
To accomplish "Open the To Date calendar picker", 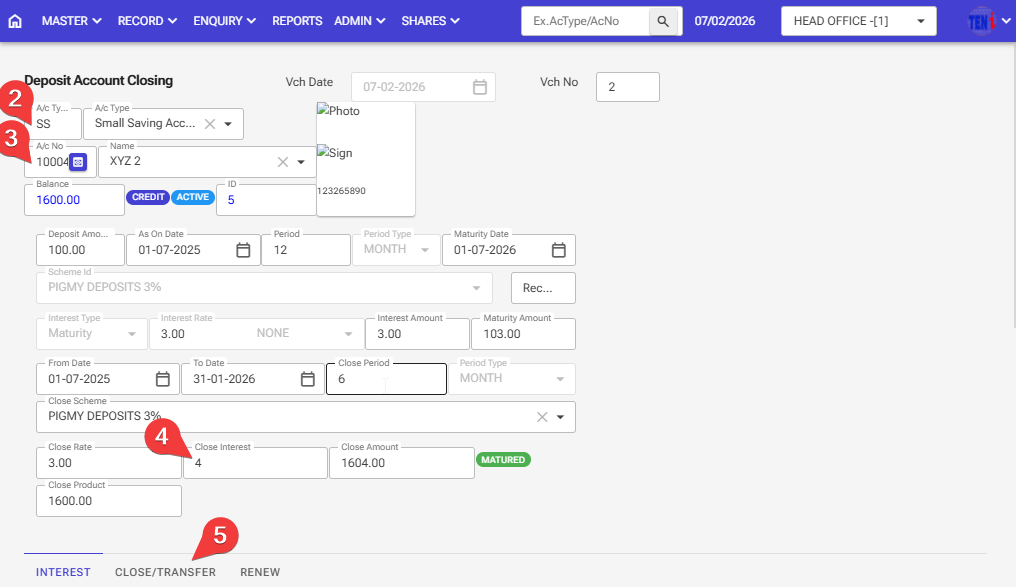I will (308, 379).
